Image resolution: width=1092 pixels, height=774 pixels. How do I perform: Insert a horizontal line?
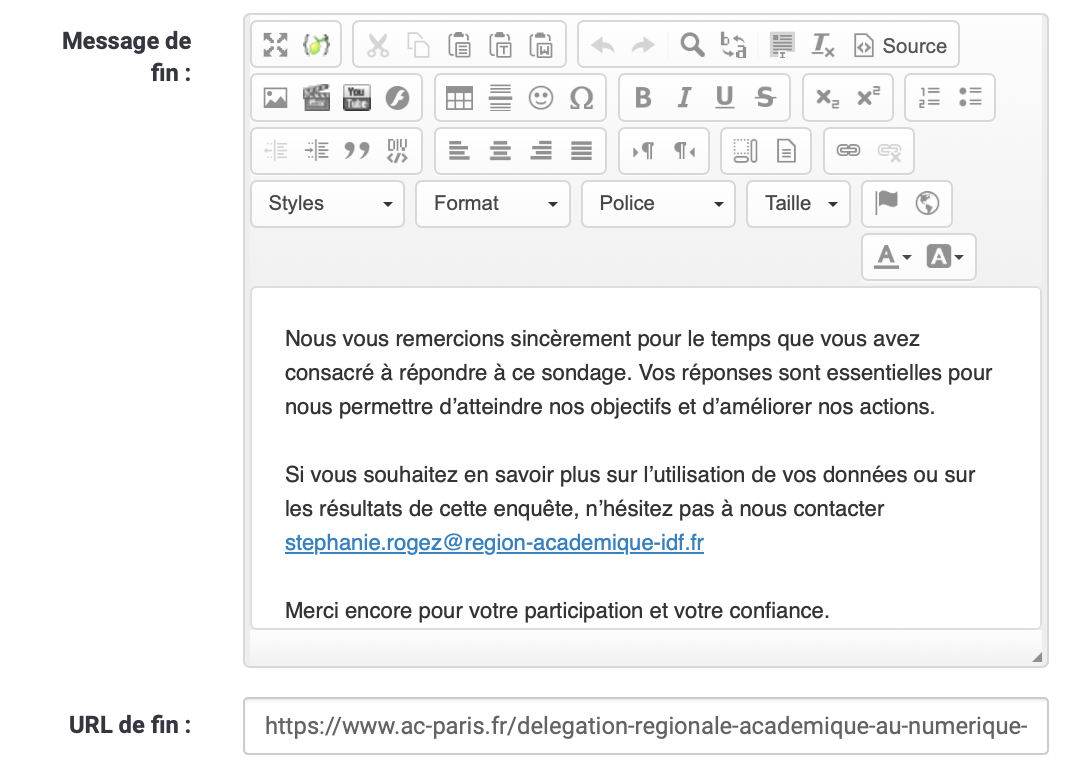pos(500,98)
